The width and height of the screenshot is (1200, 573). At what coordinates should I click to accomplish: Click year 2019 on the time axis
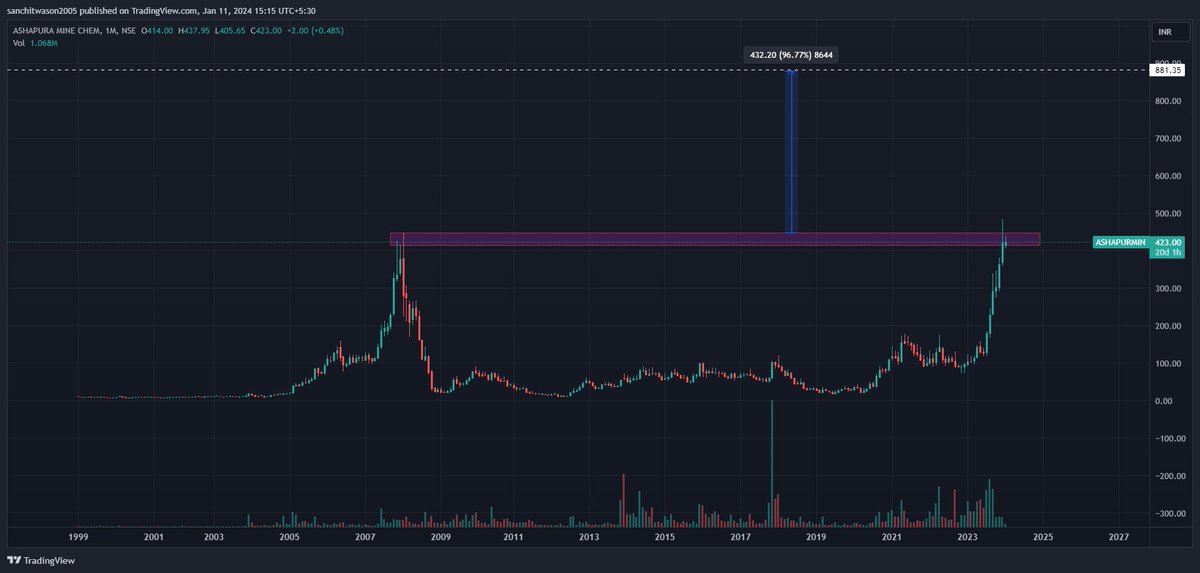coord(816,537)
